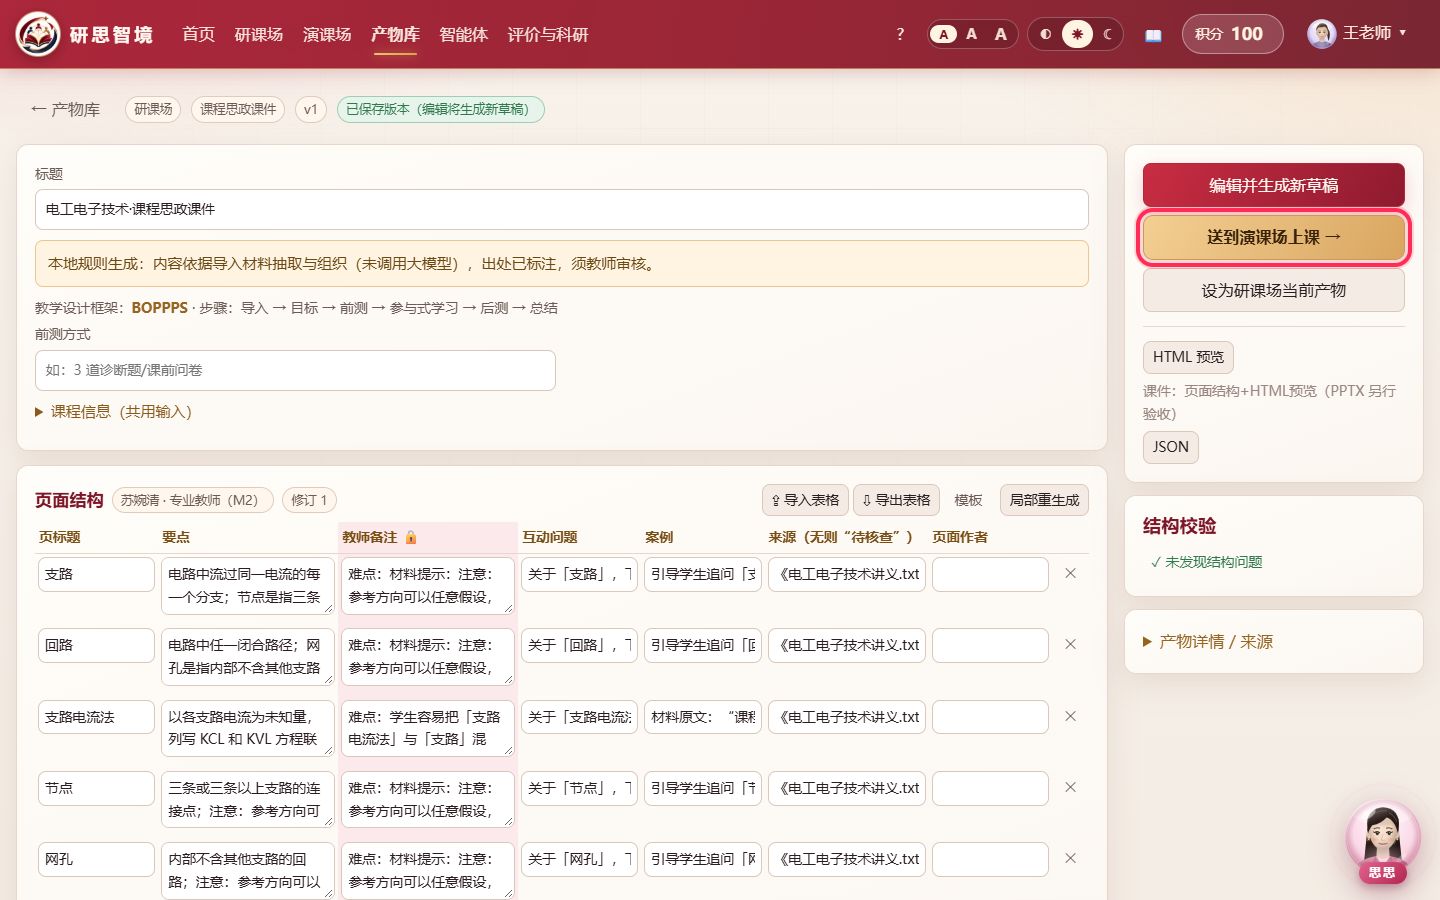Click the 导出表格 button
1440x900 pixels.
pos(896,500)
